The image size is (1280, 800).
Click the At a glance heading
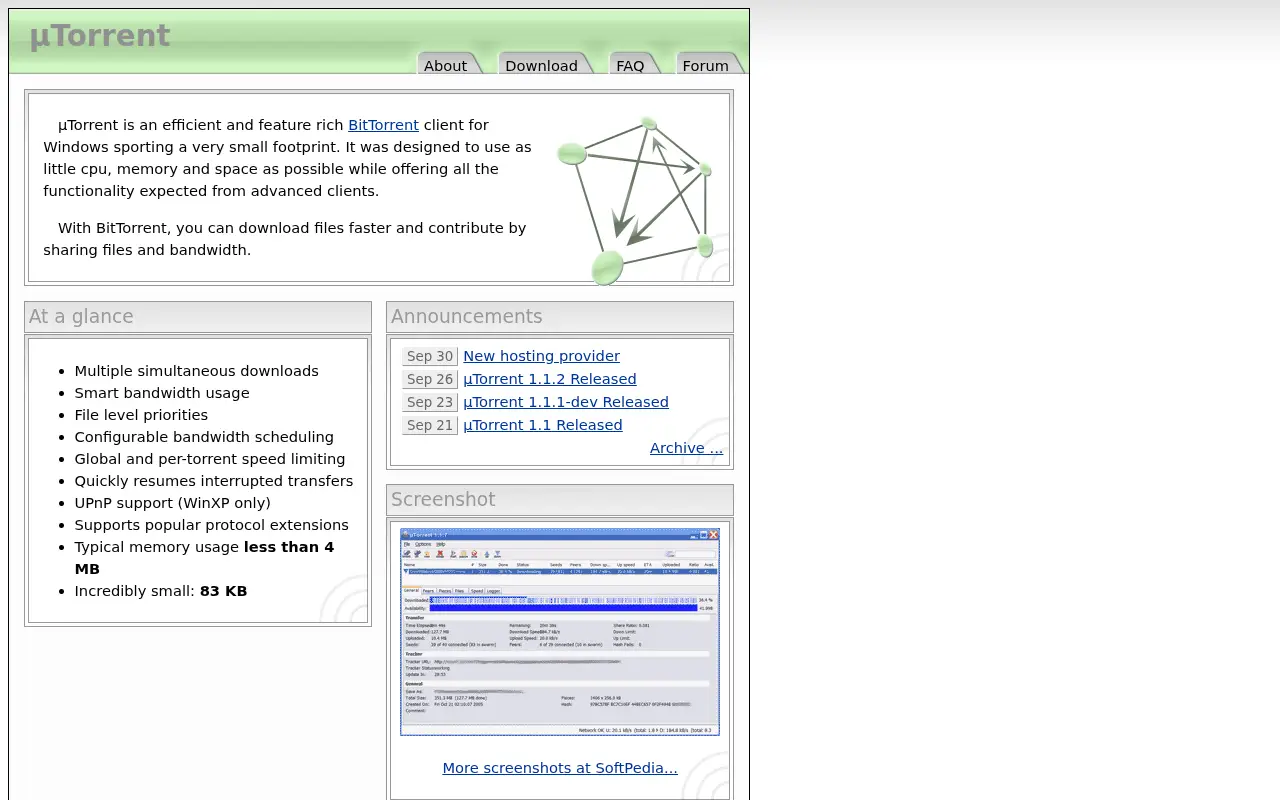point(81,316)
